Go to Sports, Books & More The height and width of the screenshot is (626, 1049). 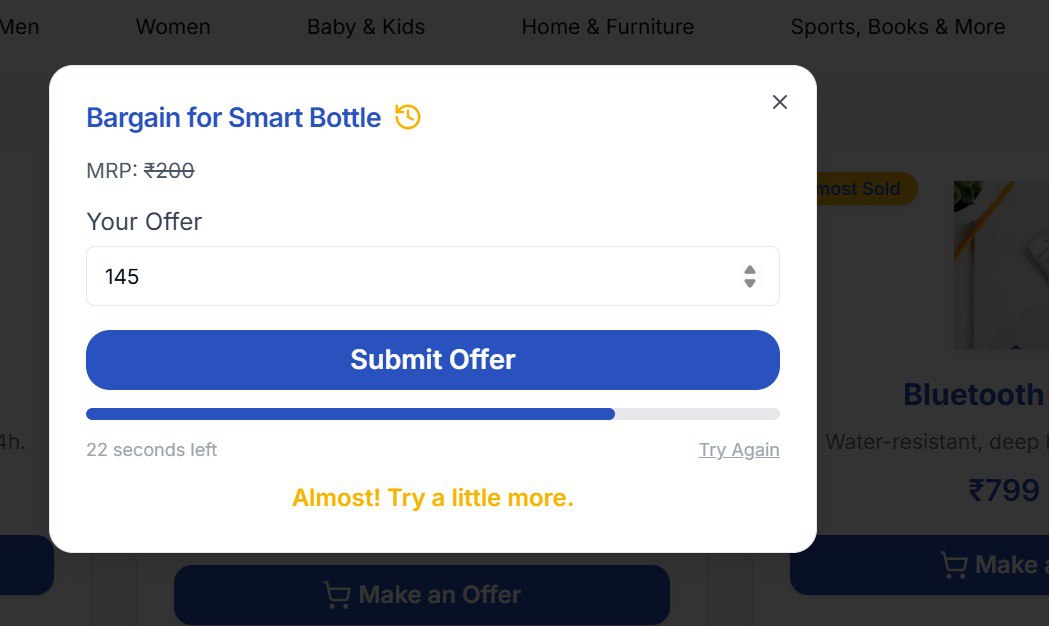coord(897,27)
